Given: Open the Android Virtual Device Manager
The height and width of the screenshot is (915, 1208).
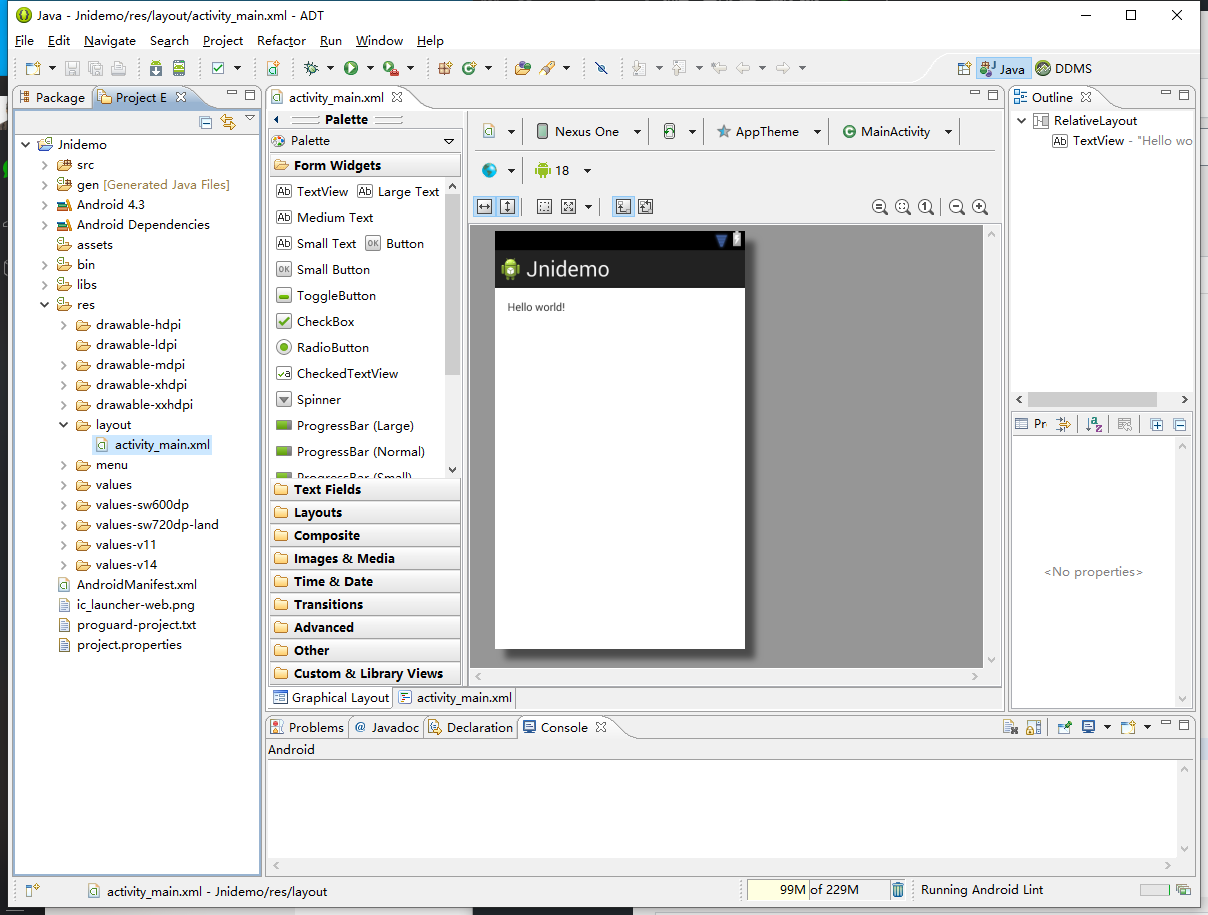Looking at the screenshot, I should click(179, 68).
